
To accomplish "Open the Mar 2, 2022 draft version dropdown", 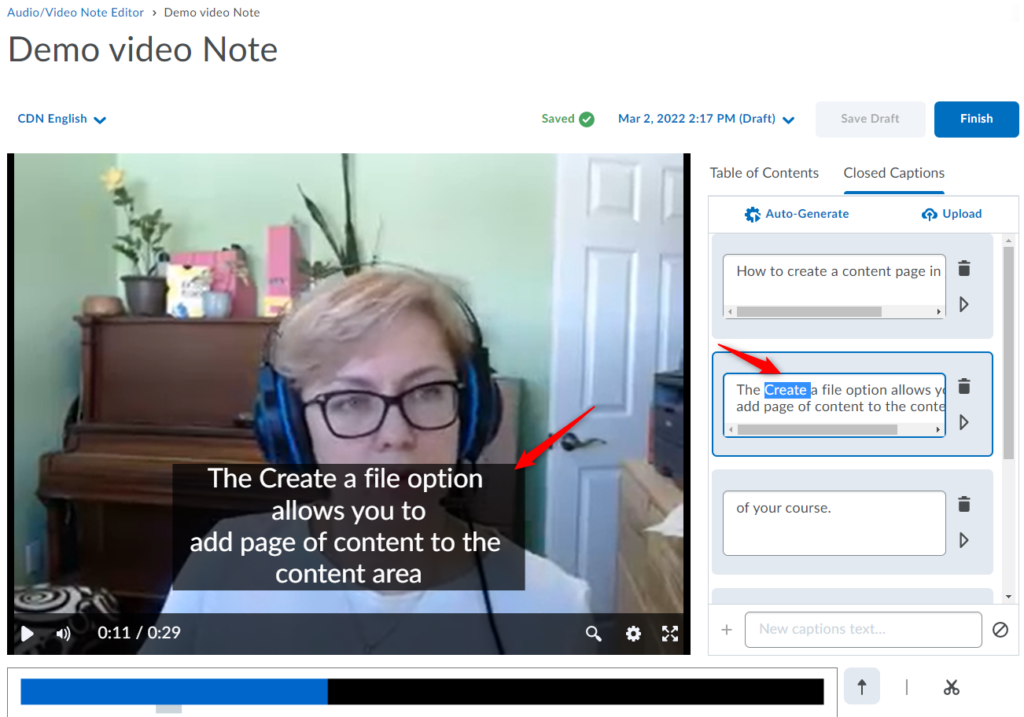I will (706, 119).
